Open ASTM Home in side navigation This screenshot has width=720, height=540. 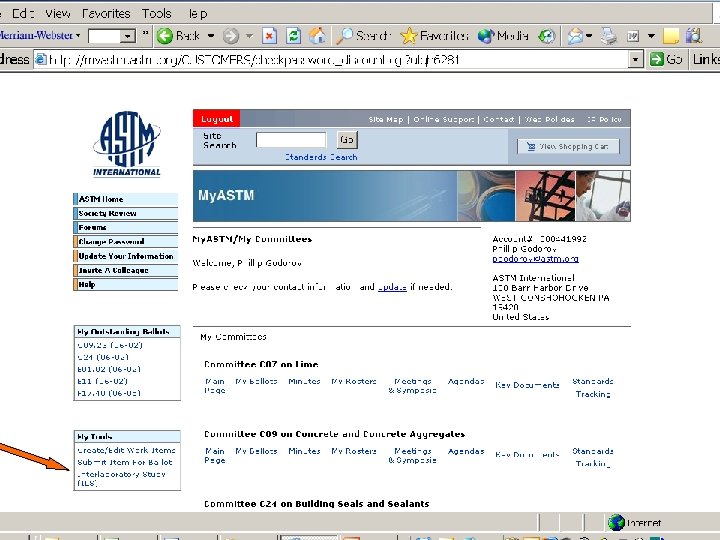click(126, 199)
